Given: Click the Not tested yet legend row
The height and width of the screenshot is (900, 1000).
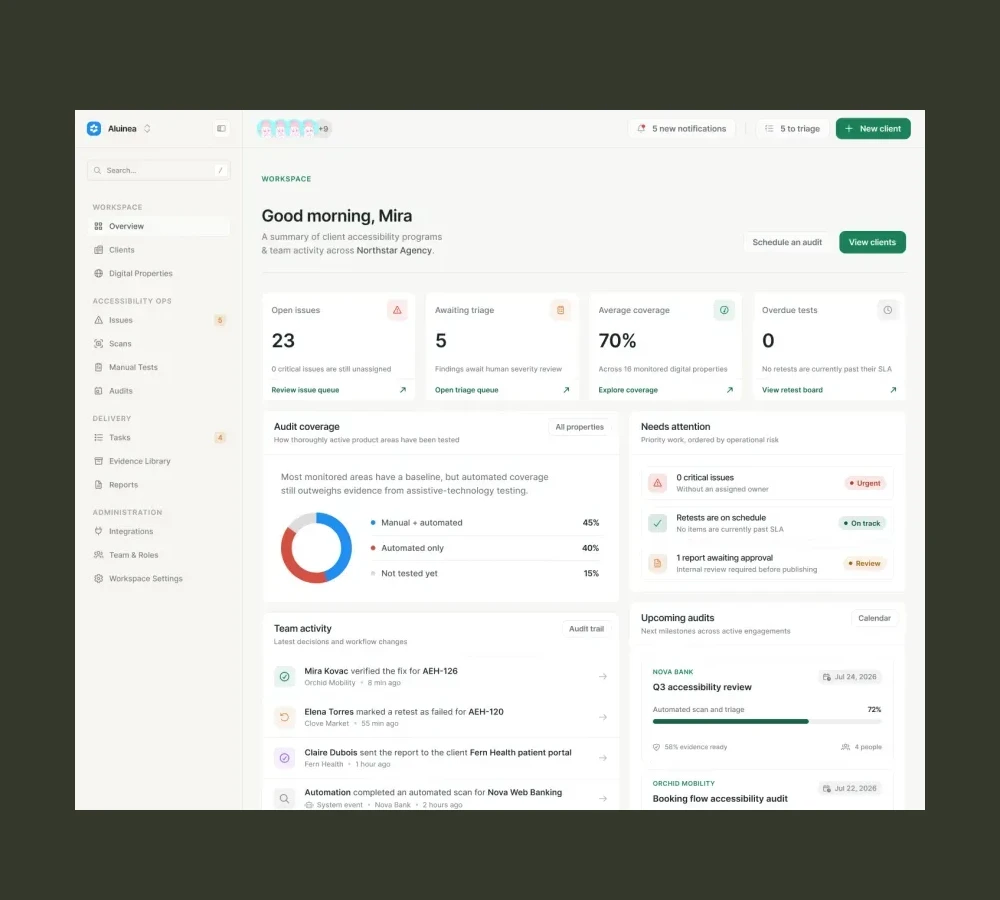Looking at the screenshot, I should [485, 573].
